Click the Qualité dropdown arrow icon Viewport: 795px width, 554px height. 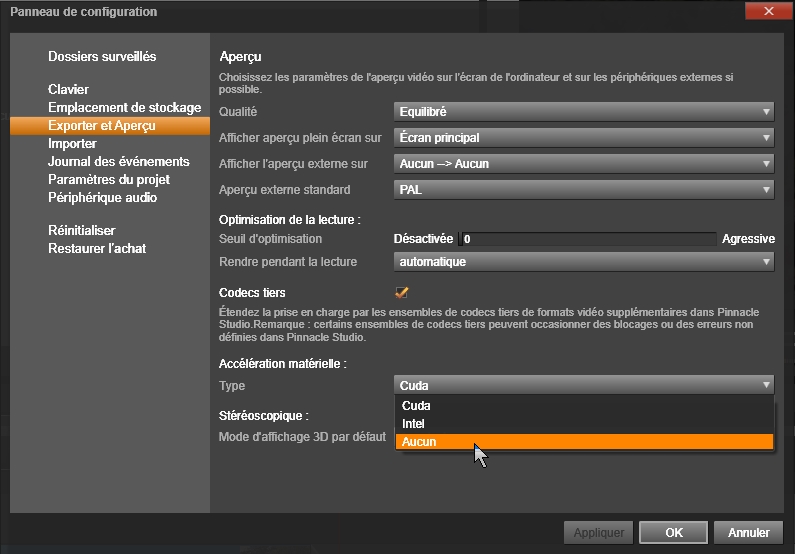[766, 112]
